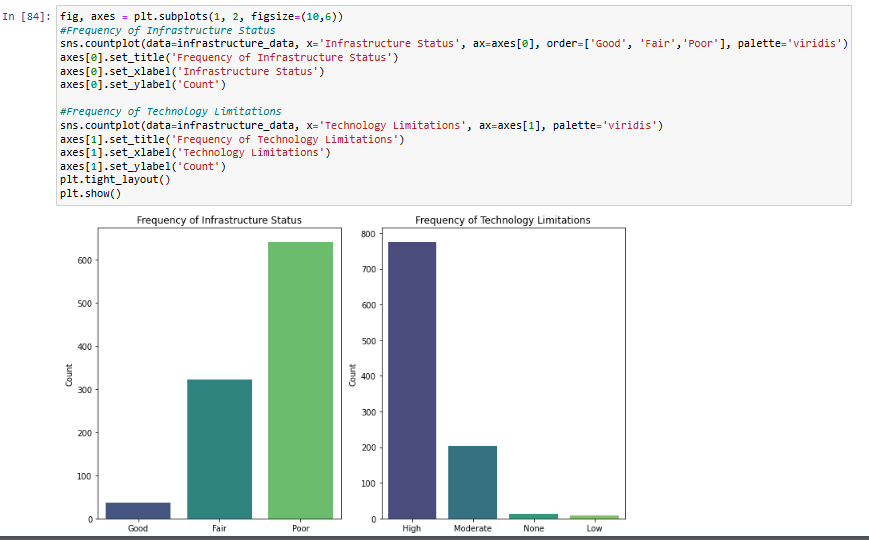Click the Fair bar in Infrastructure Status chart
The width and height of the screenshot is (869, 540).
click(x=219, y=449)
